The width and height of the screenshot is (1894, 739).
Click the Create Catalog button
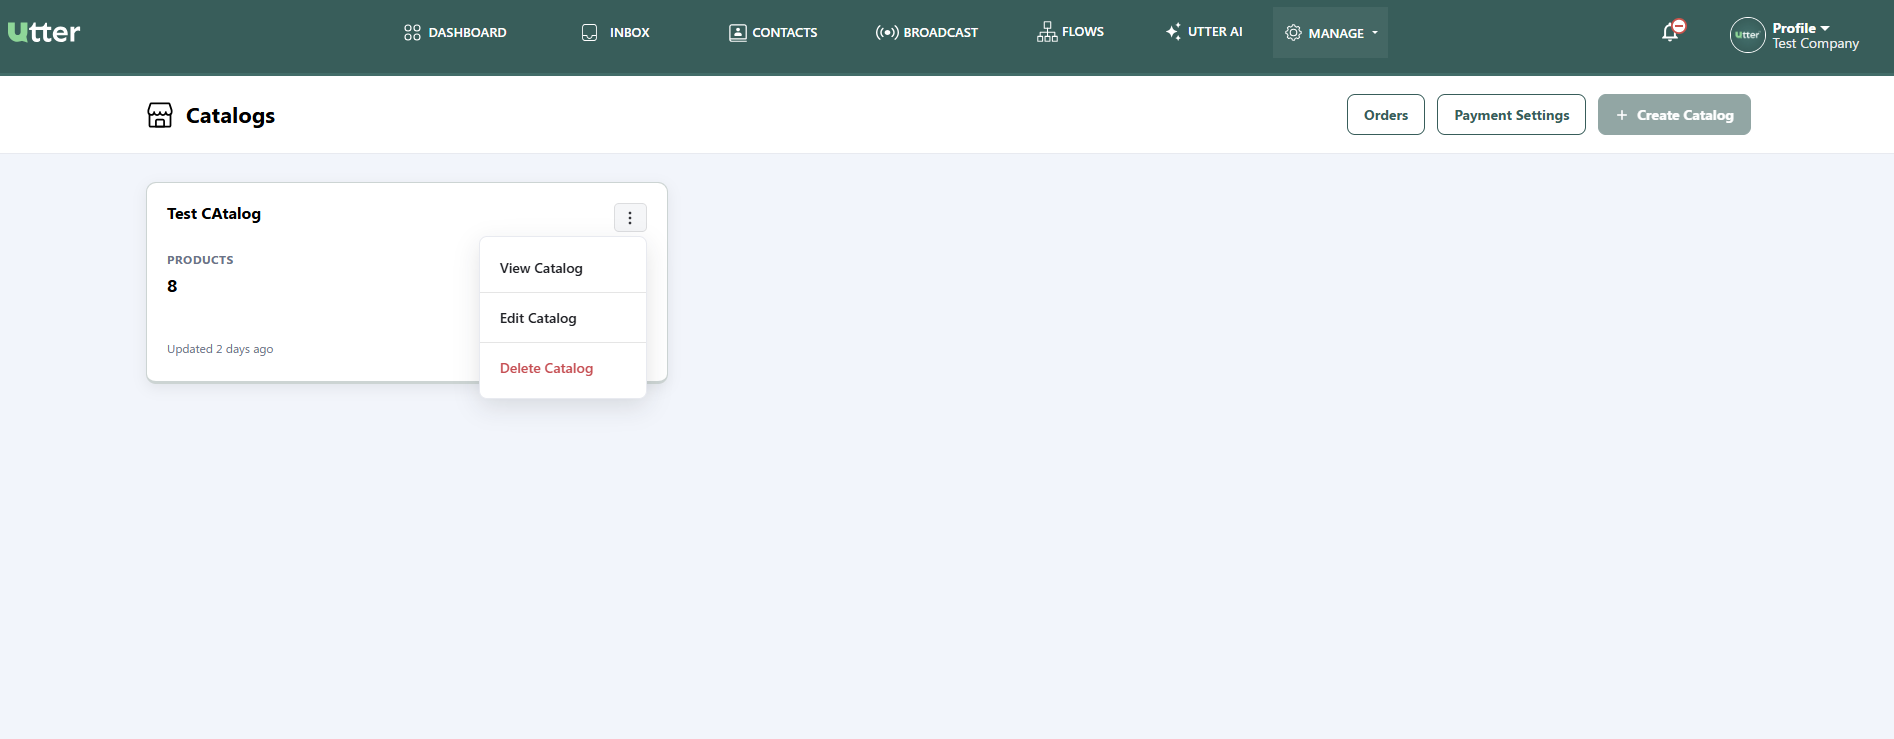pyautogui.click(x=1674, y=115)
